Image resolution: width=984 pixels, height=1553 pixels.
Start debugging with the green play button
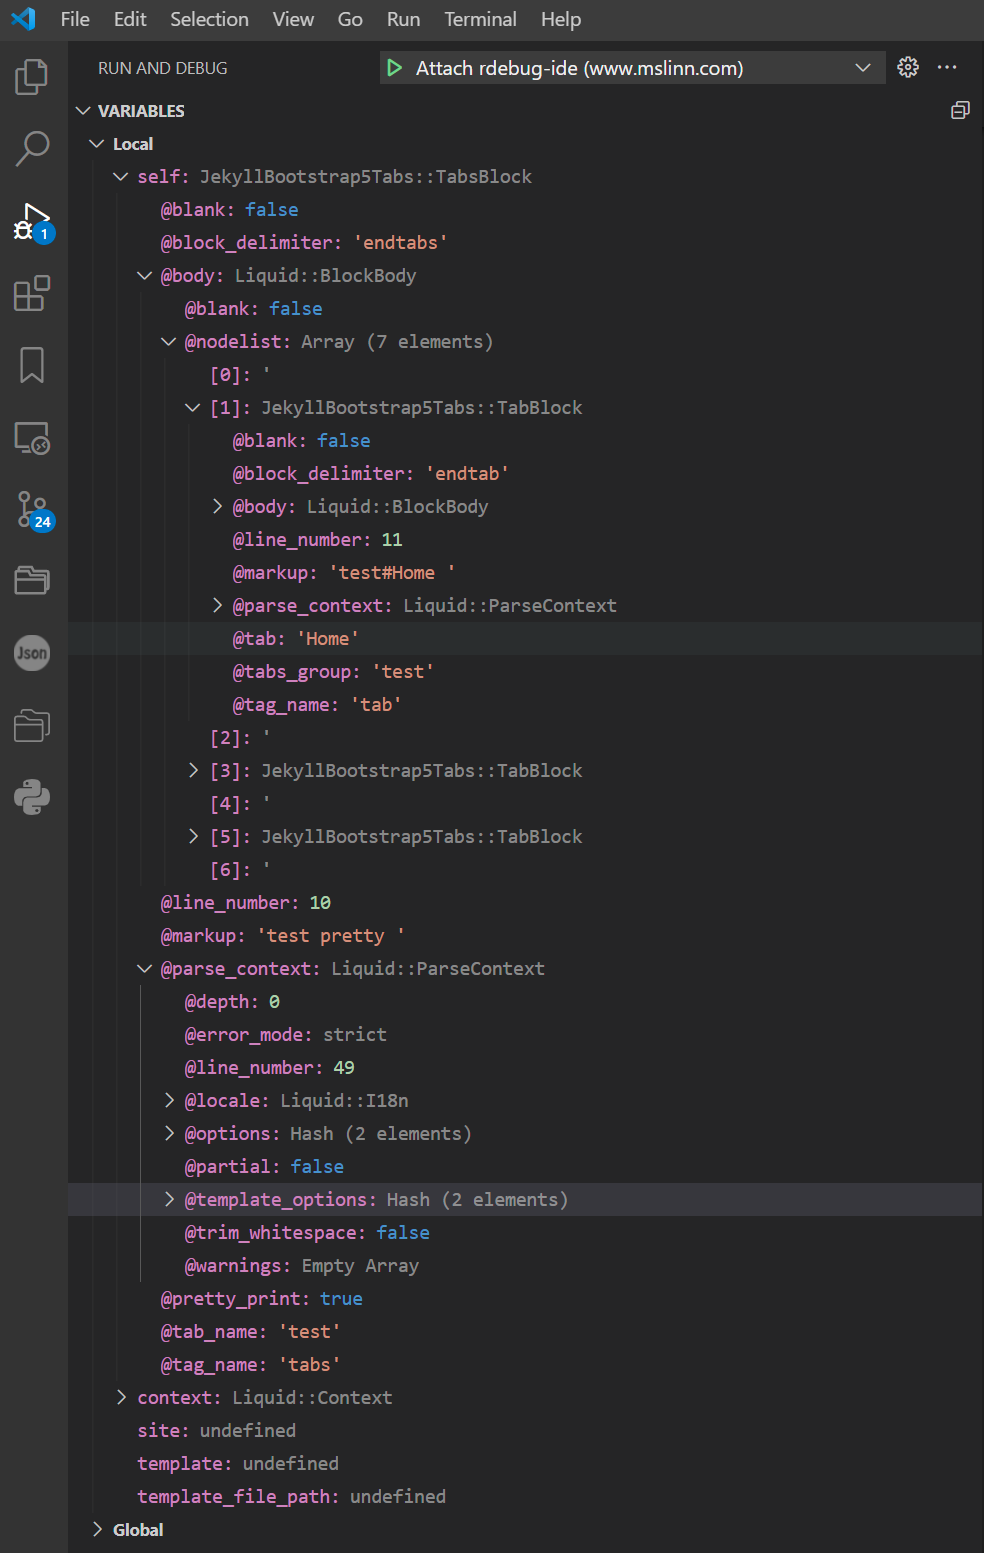(395, 68)
